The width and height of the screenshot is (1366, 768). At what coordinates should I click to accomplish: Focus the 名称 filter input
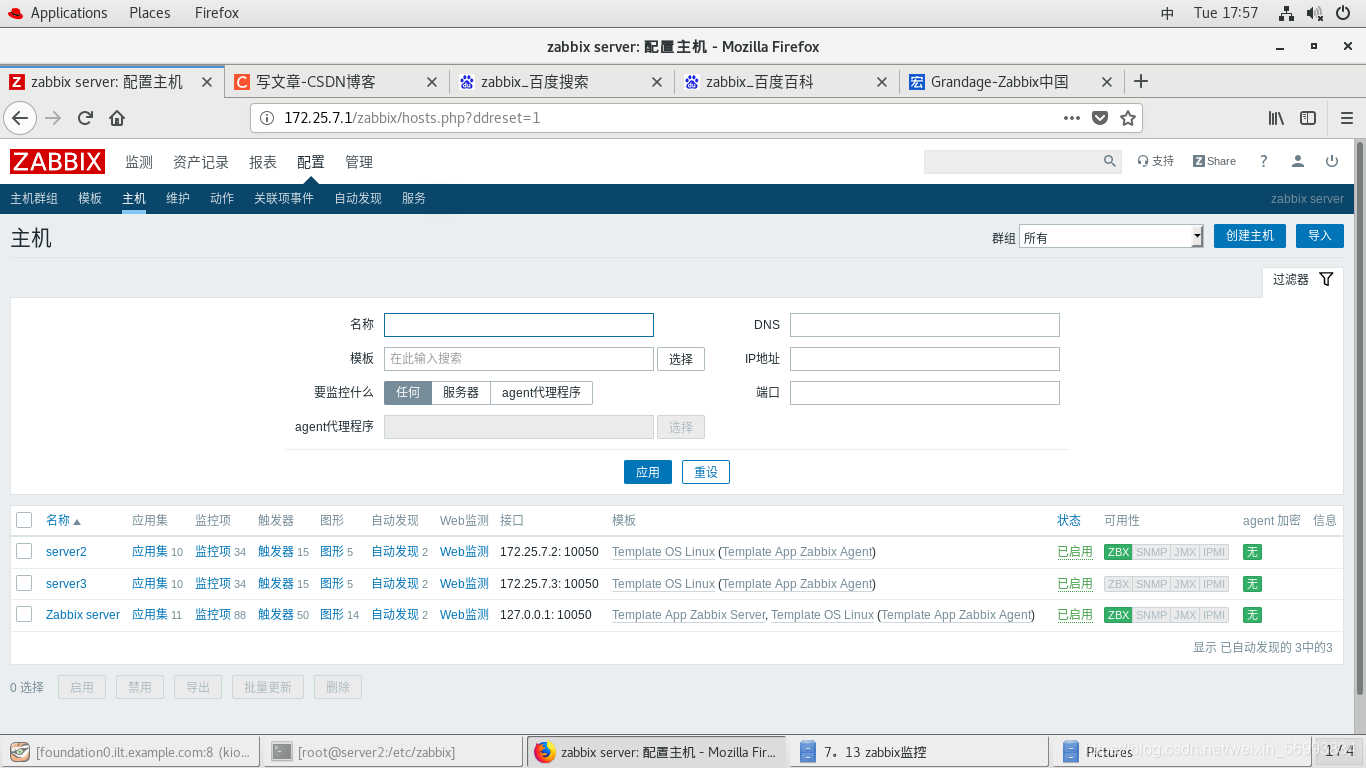(519, 325)
